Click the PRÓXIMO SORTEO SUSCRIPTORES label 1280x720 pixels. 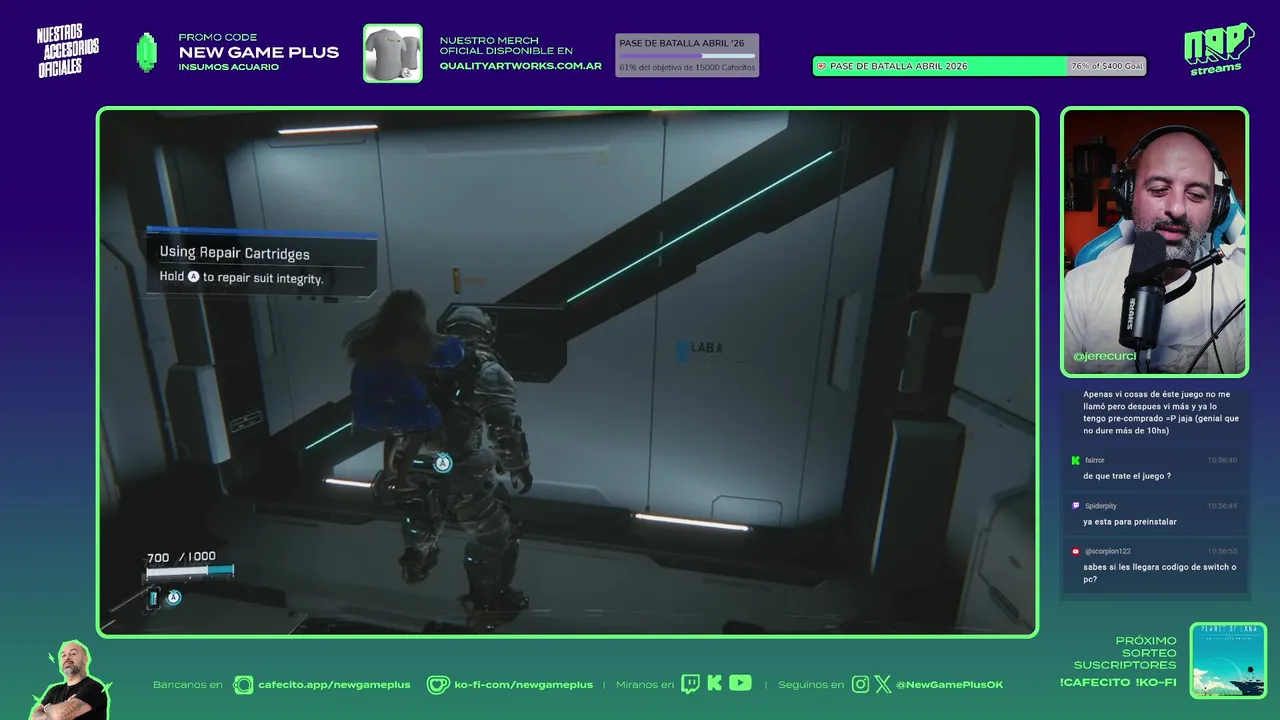(x=1125, y=652)
